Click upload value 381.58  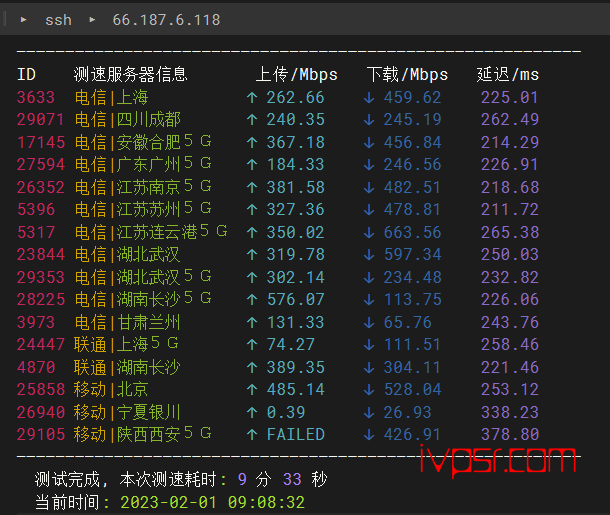(x=295, y=187)
